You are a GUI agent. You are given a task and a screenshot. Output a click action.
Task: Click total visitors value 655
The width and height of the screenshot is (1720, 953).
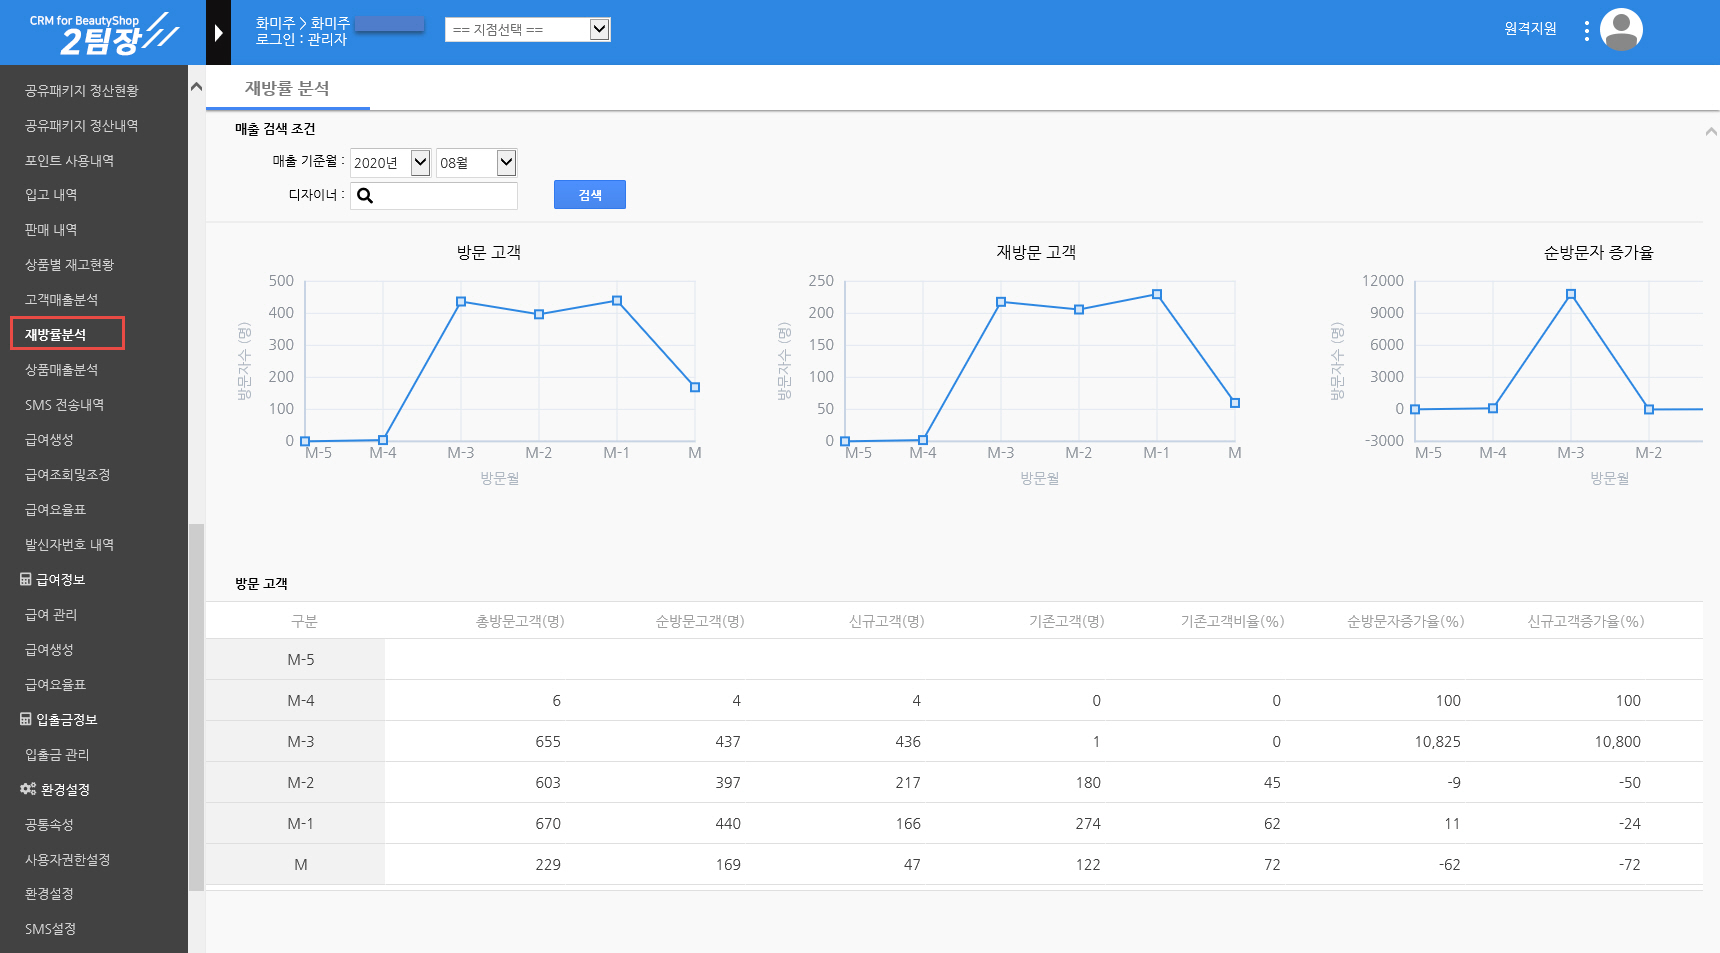click(548, 742)
